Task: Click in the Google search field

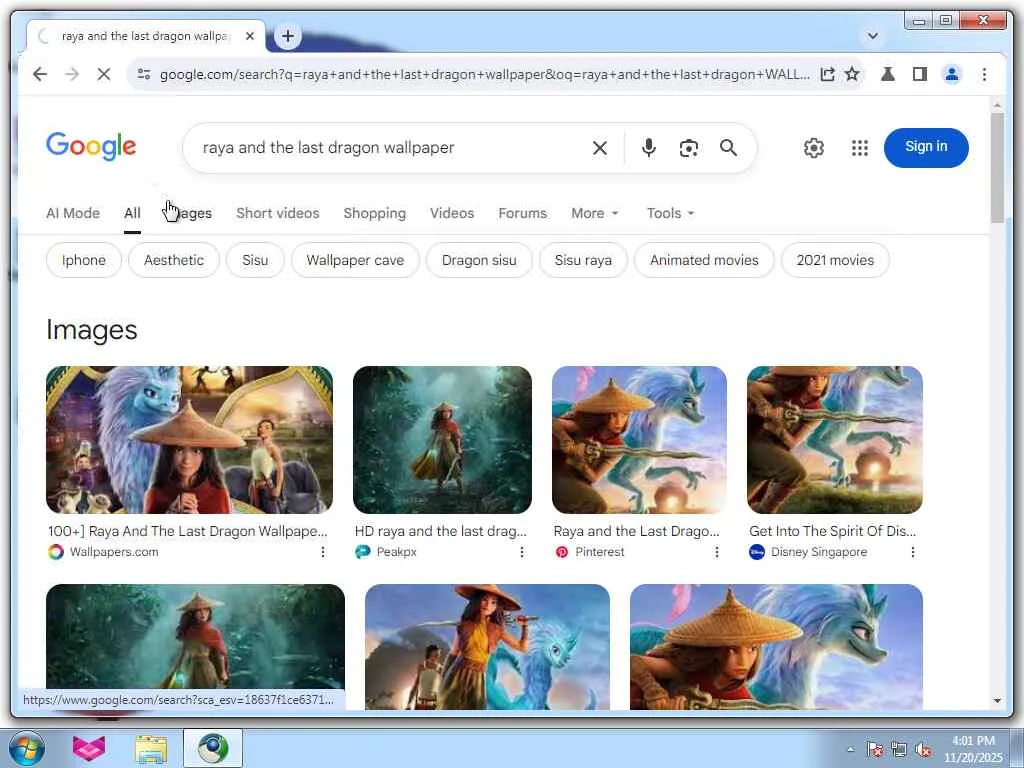Action: pyautogui.click(x=392, y=148)
